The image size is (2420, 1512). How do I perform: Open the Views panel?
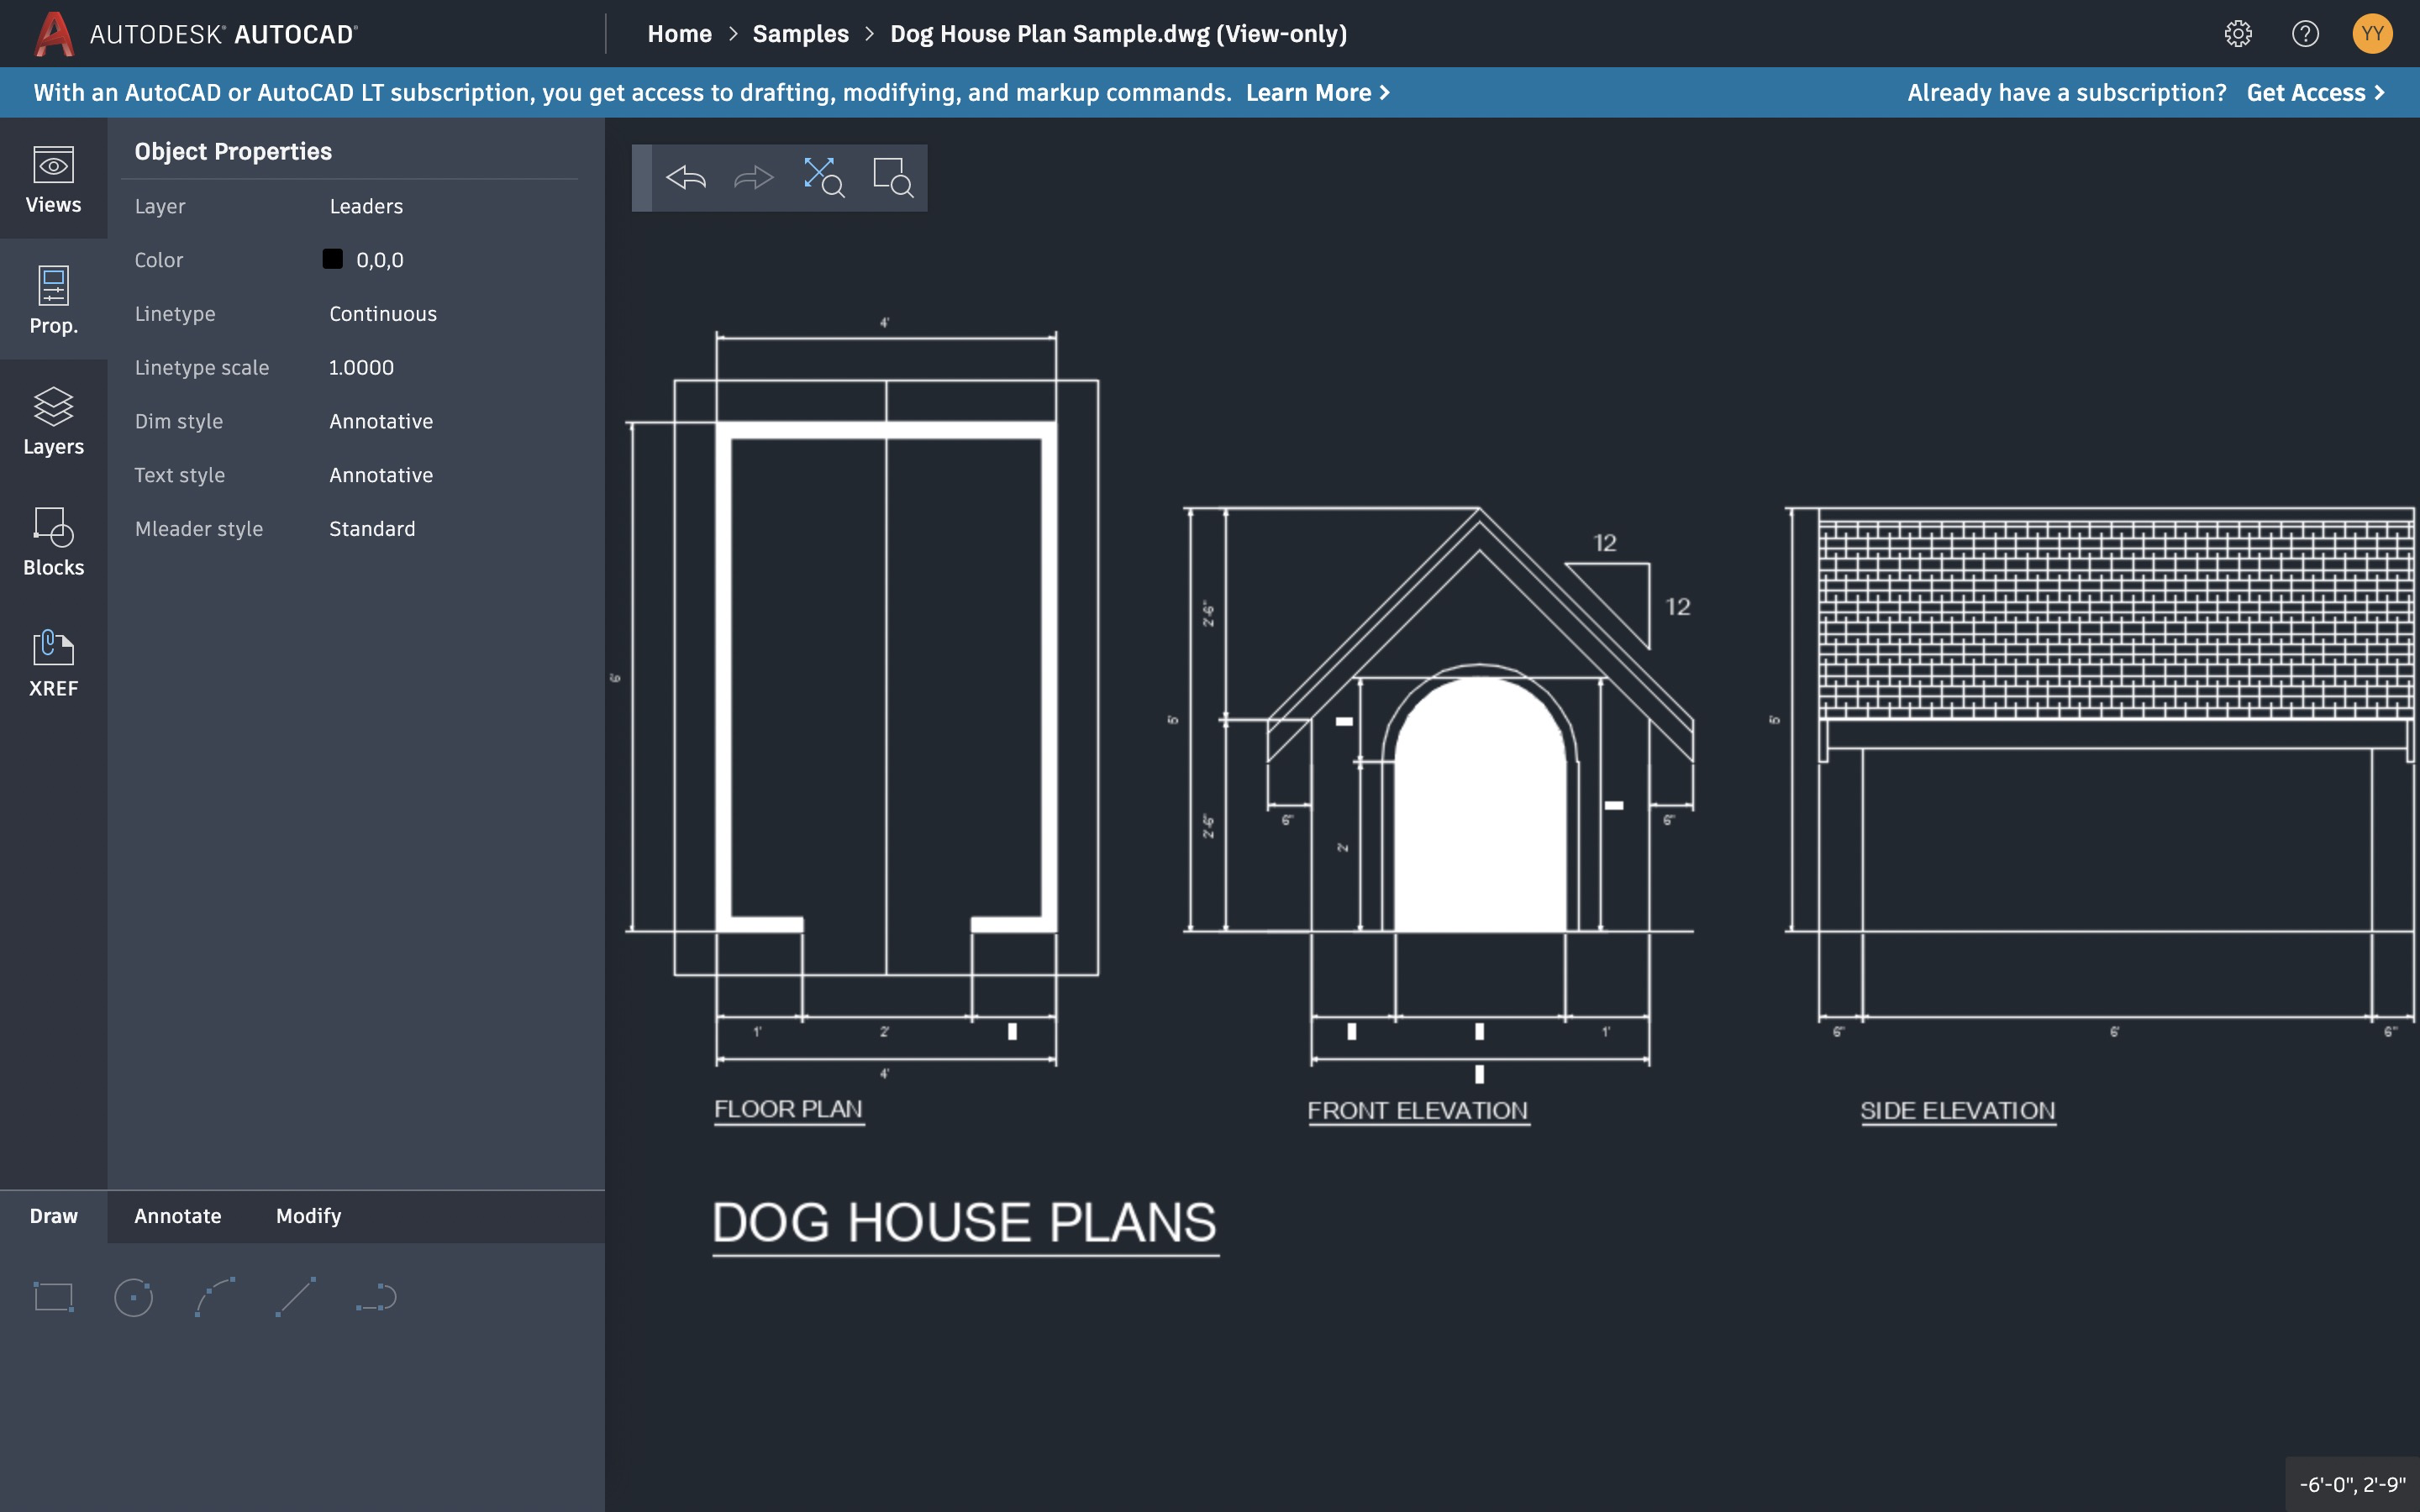53,180
